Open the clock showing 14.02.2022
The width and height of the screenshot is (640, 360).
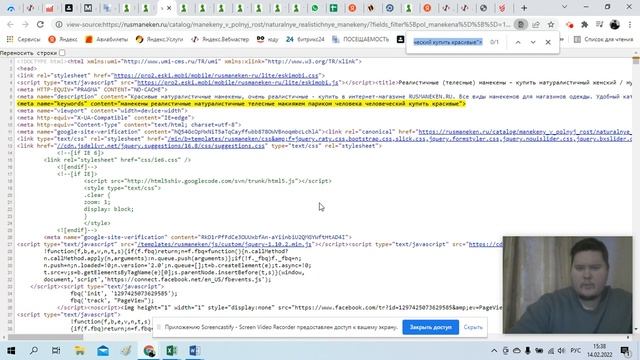tap(600, 351)
